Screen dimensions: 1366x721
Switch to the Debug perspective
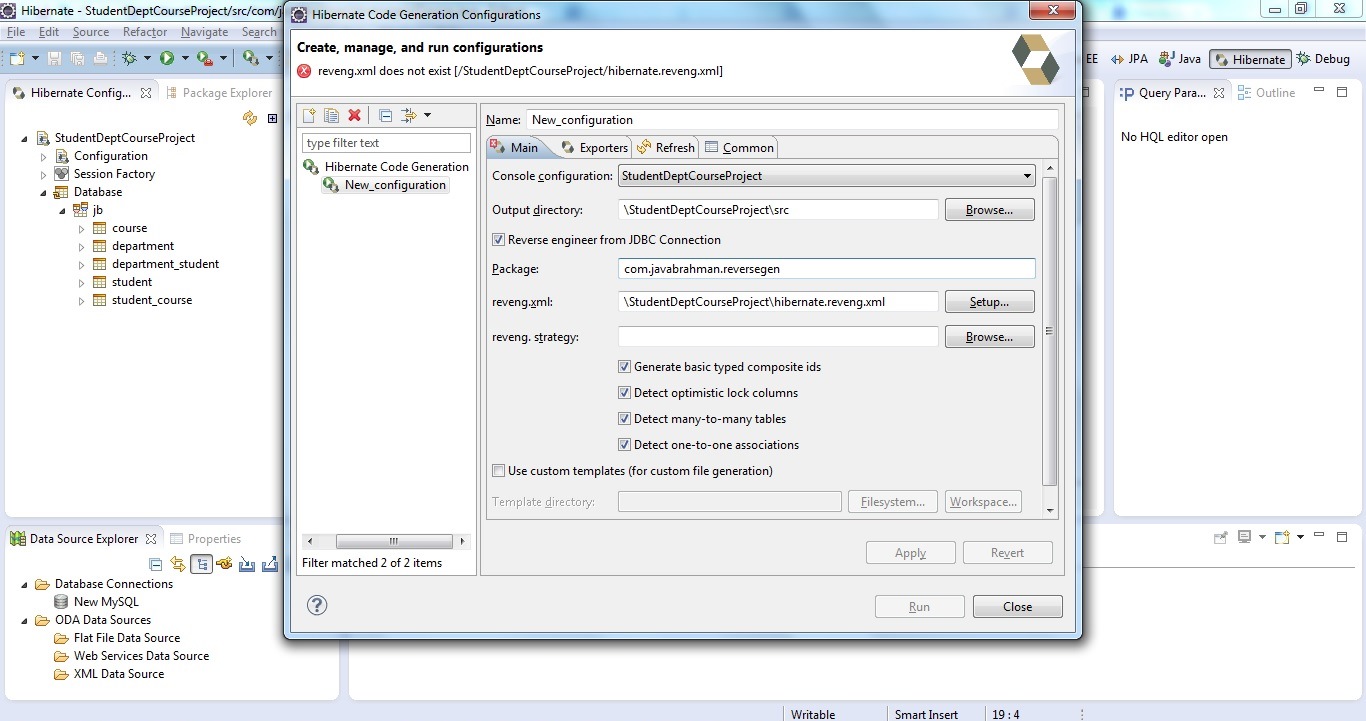[x=1324, y=59]
